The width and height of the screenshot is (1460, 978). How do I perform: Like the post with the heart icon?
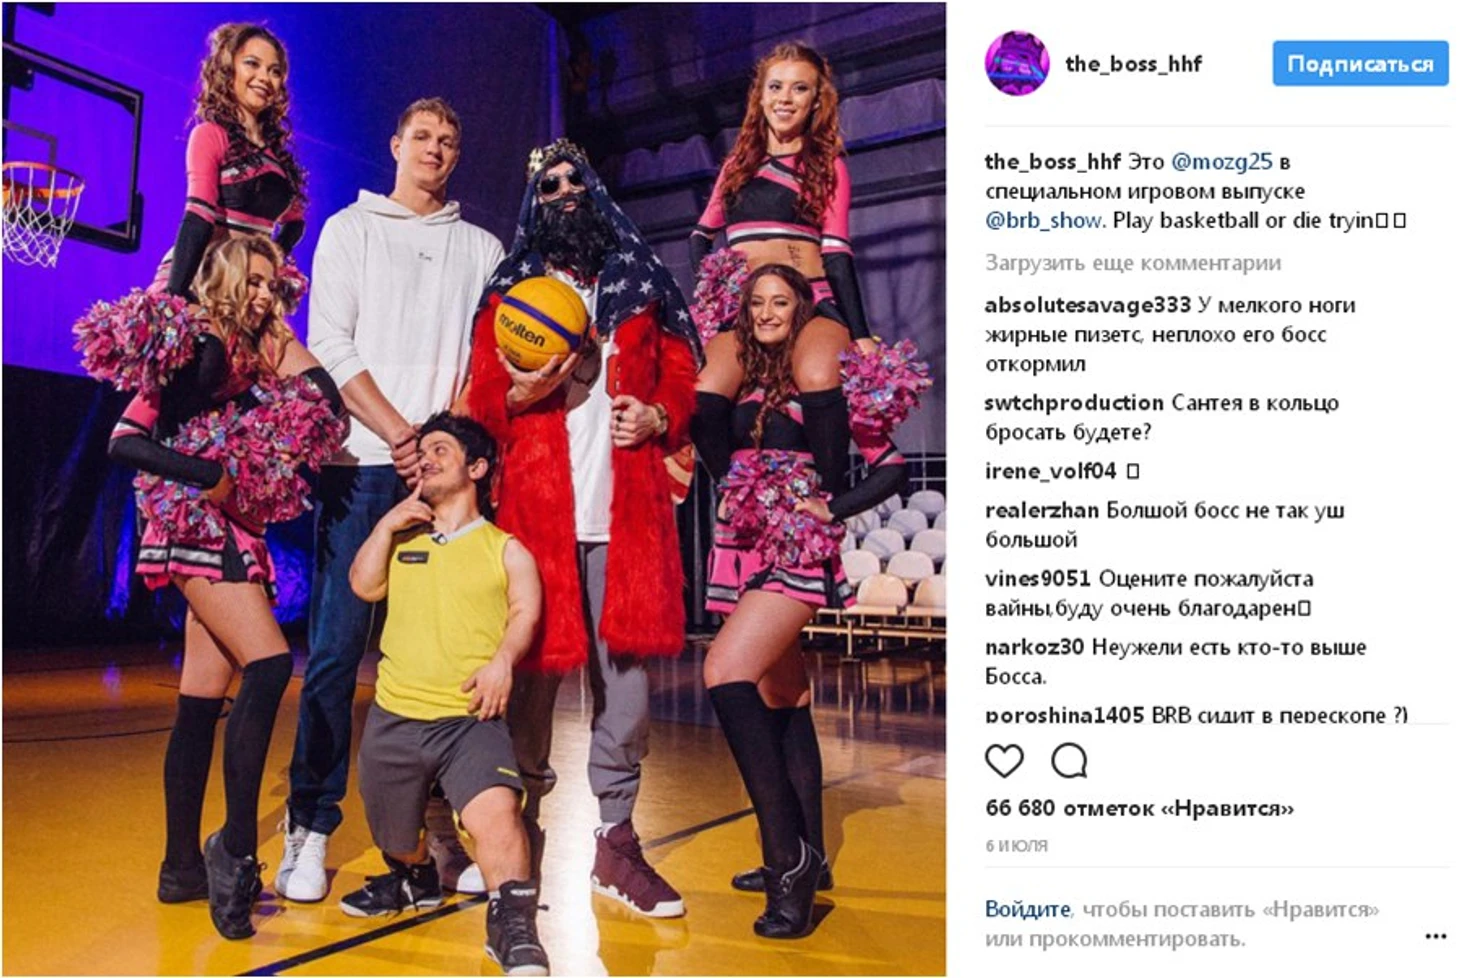point(1004,762)
